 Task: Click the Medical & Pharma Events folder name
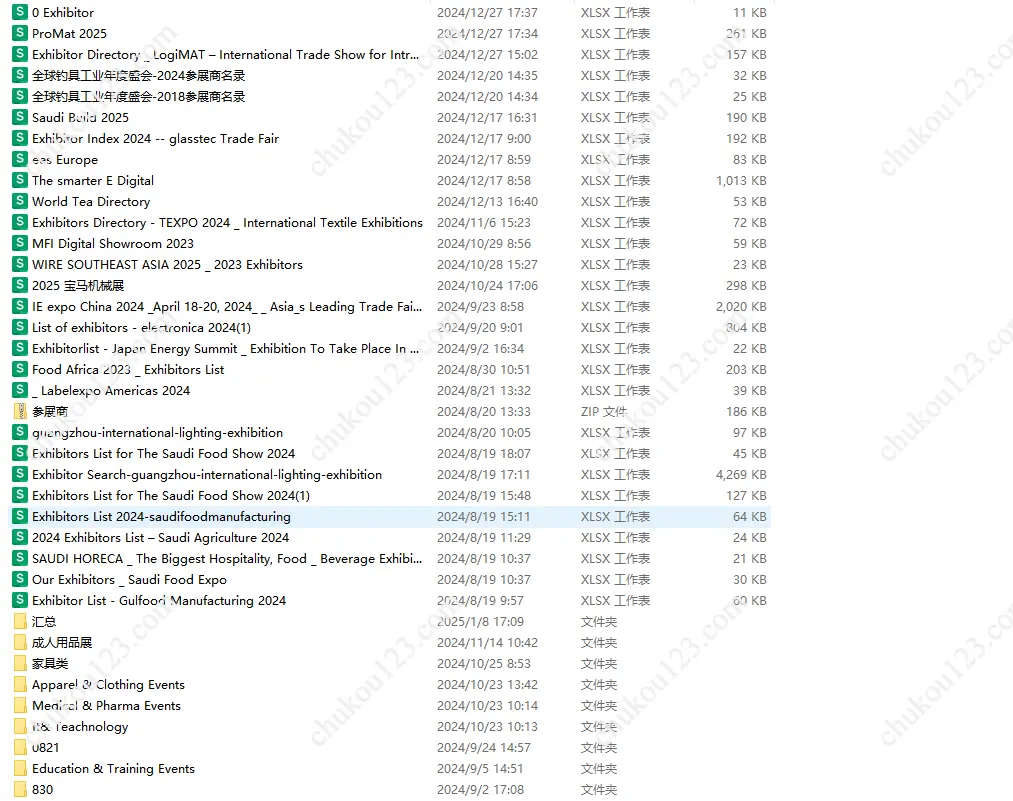106,706
